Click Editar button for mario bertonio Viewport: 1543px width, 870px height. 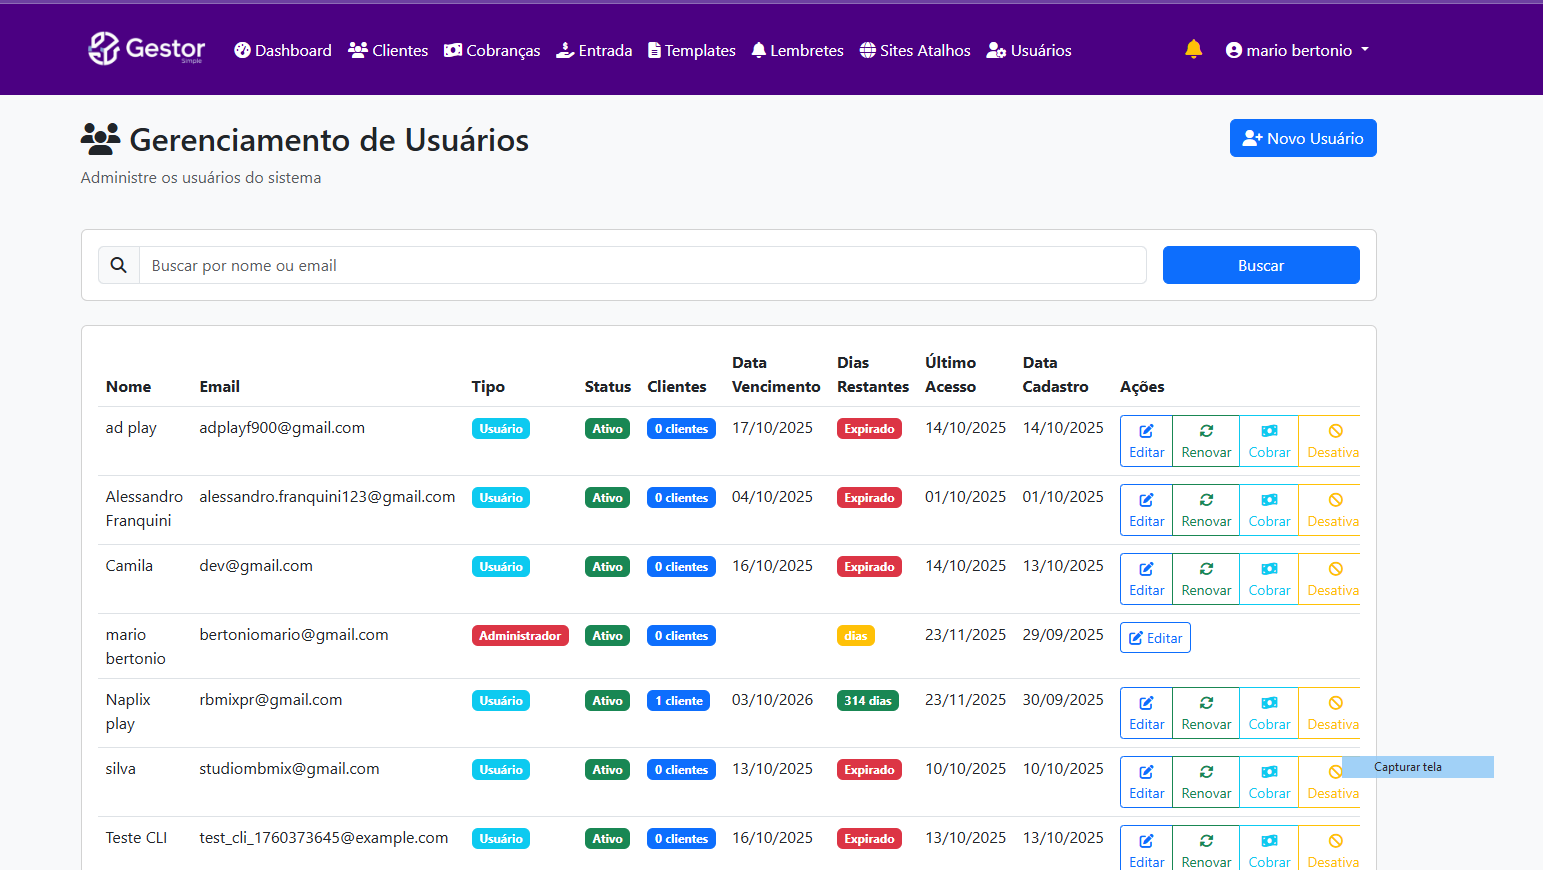[x=1155, y=638]
